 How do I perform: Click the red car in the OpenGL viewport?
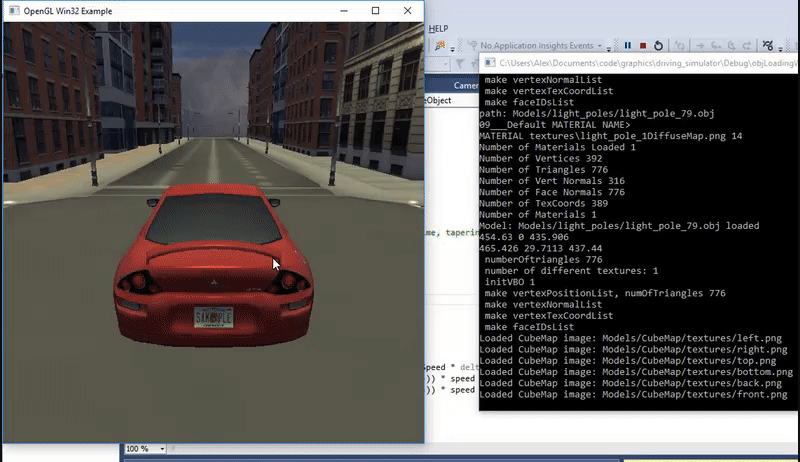(213, 265)
